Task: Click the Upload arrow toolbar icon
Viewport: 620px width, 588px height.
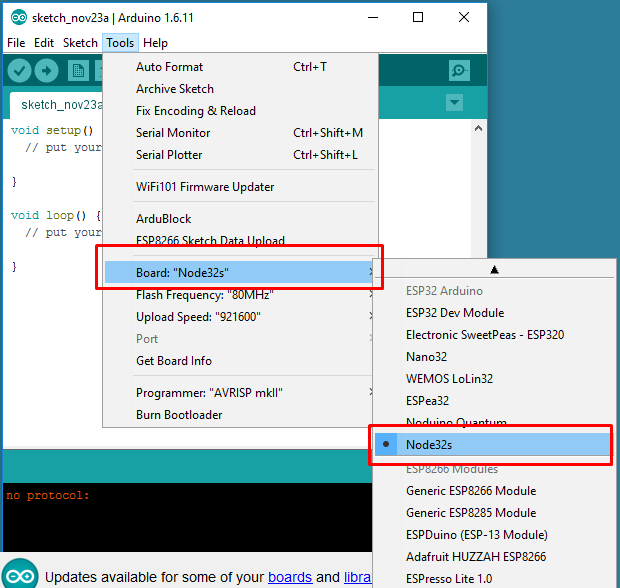Action: pyautogui.click(x=46, y=70)
